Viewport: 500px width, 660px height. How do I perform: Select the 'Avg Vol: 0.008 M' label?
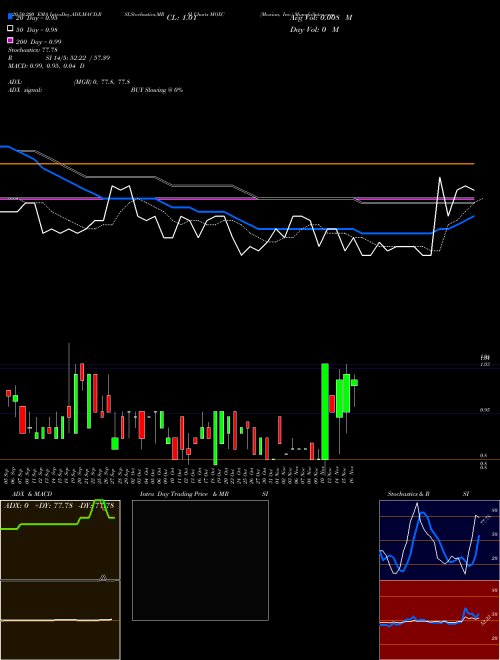pyautogui.click(x=321, y=18)
